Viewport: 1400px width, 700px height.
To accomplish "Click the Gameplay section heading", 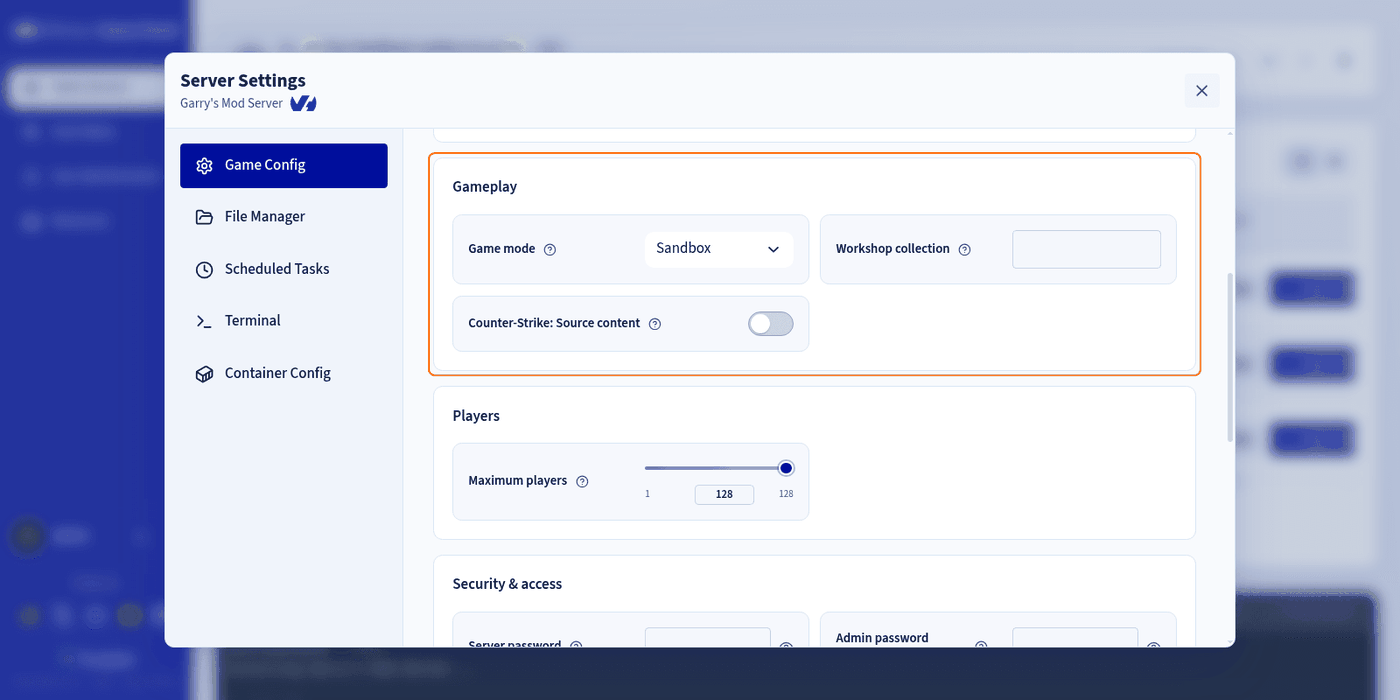I will 485,187.
